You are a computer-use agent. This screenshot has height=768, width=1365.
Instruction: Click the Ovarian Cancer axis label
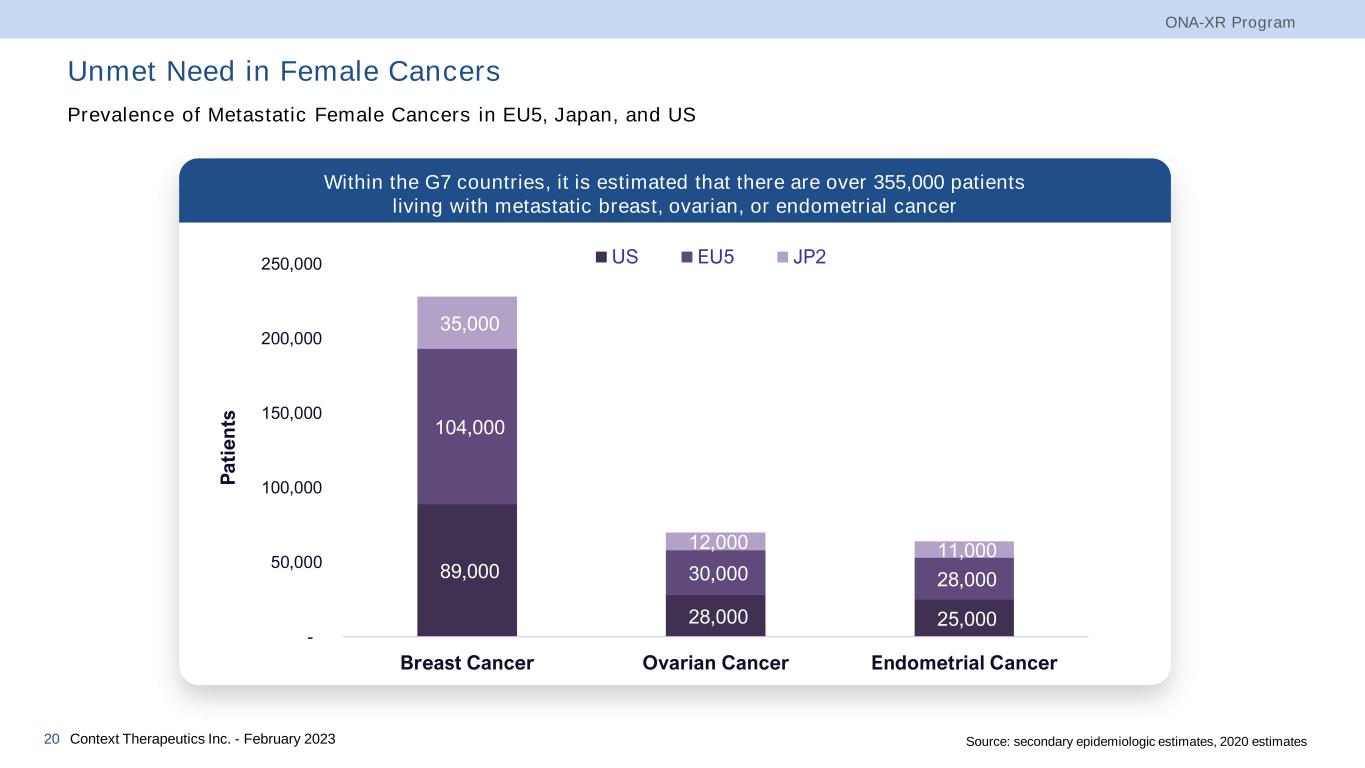tap(716, 663)
